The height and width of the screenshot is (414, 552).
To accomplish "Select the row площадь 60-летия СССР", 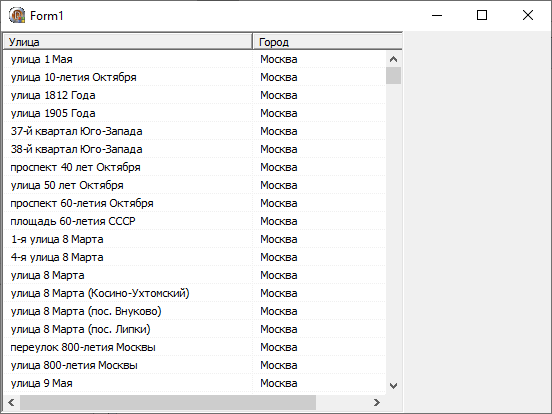I will [195, 221].
